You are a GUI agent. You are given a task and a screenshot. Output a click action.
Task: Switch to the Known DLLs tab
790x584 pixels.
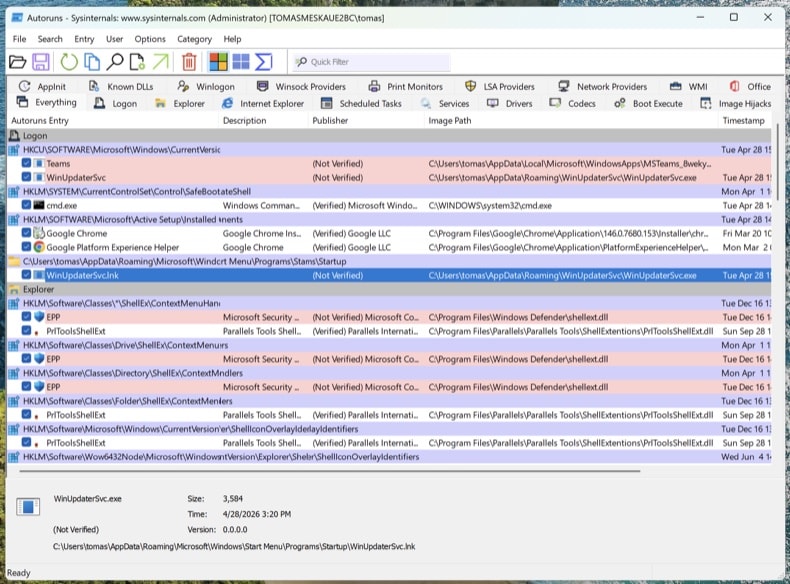tap(121, 87)
